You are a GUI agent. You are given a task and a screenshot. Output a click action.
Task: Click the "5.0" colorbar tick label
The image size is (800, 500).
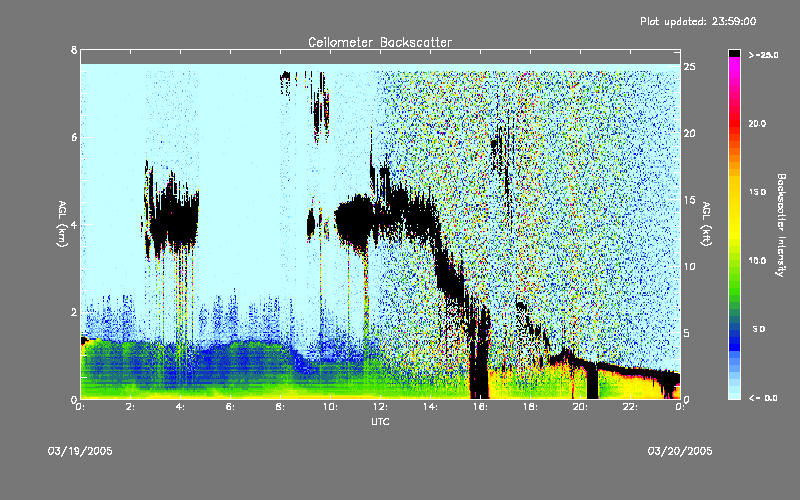pos(759,329)
